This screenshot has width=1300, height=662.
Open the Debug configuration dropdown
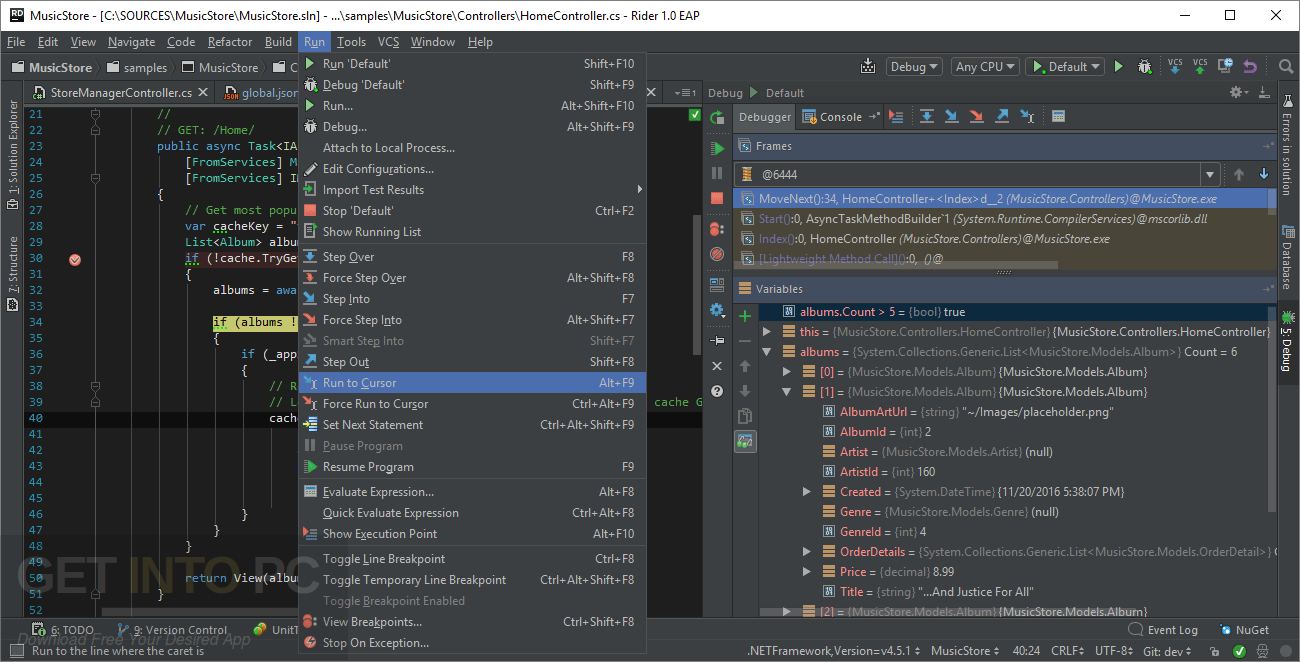coord(914,67)
